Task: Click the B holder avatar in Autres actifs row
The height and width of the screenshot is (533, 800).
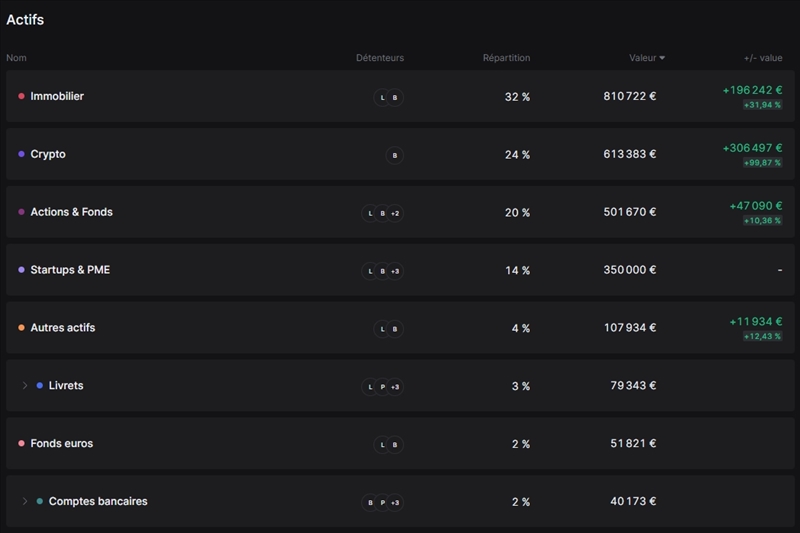Action: pos(395,329)
